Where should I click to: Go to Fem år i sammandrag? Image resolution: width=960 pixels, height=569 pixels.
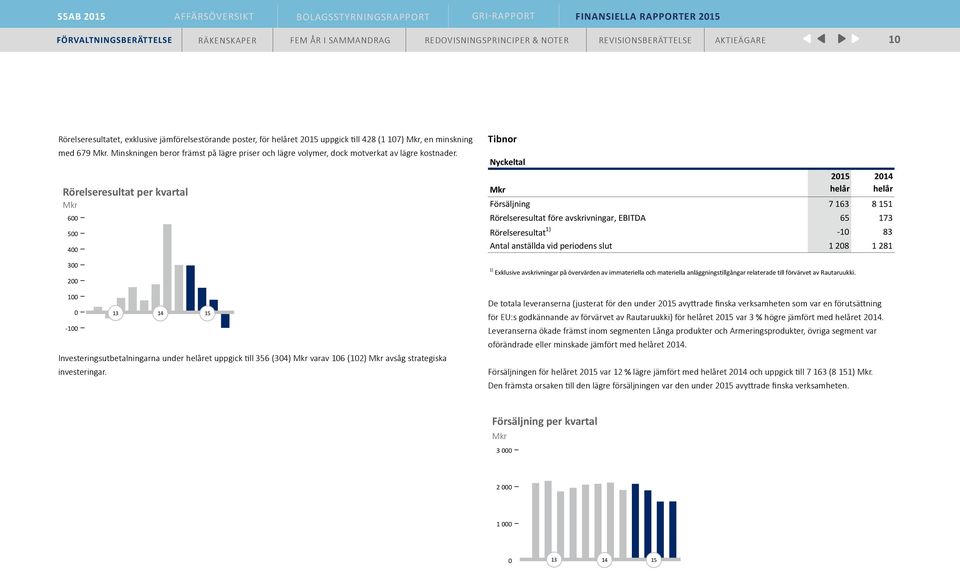tap(340, 40)
